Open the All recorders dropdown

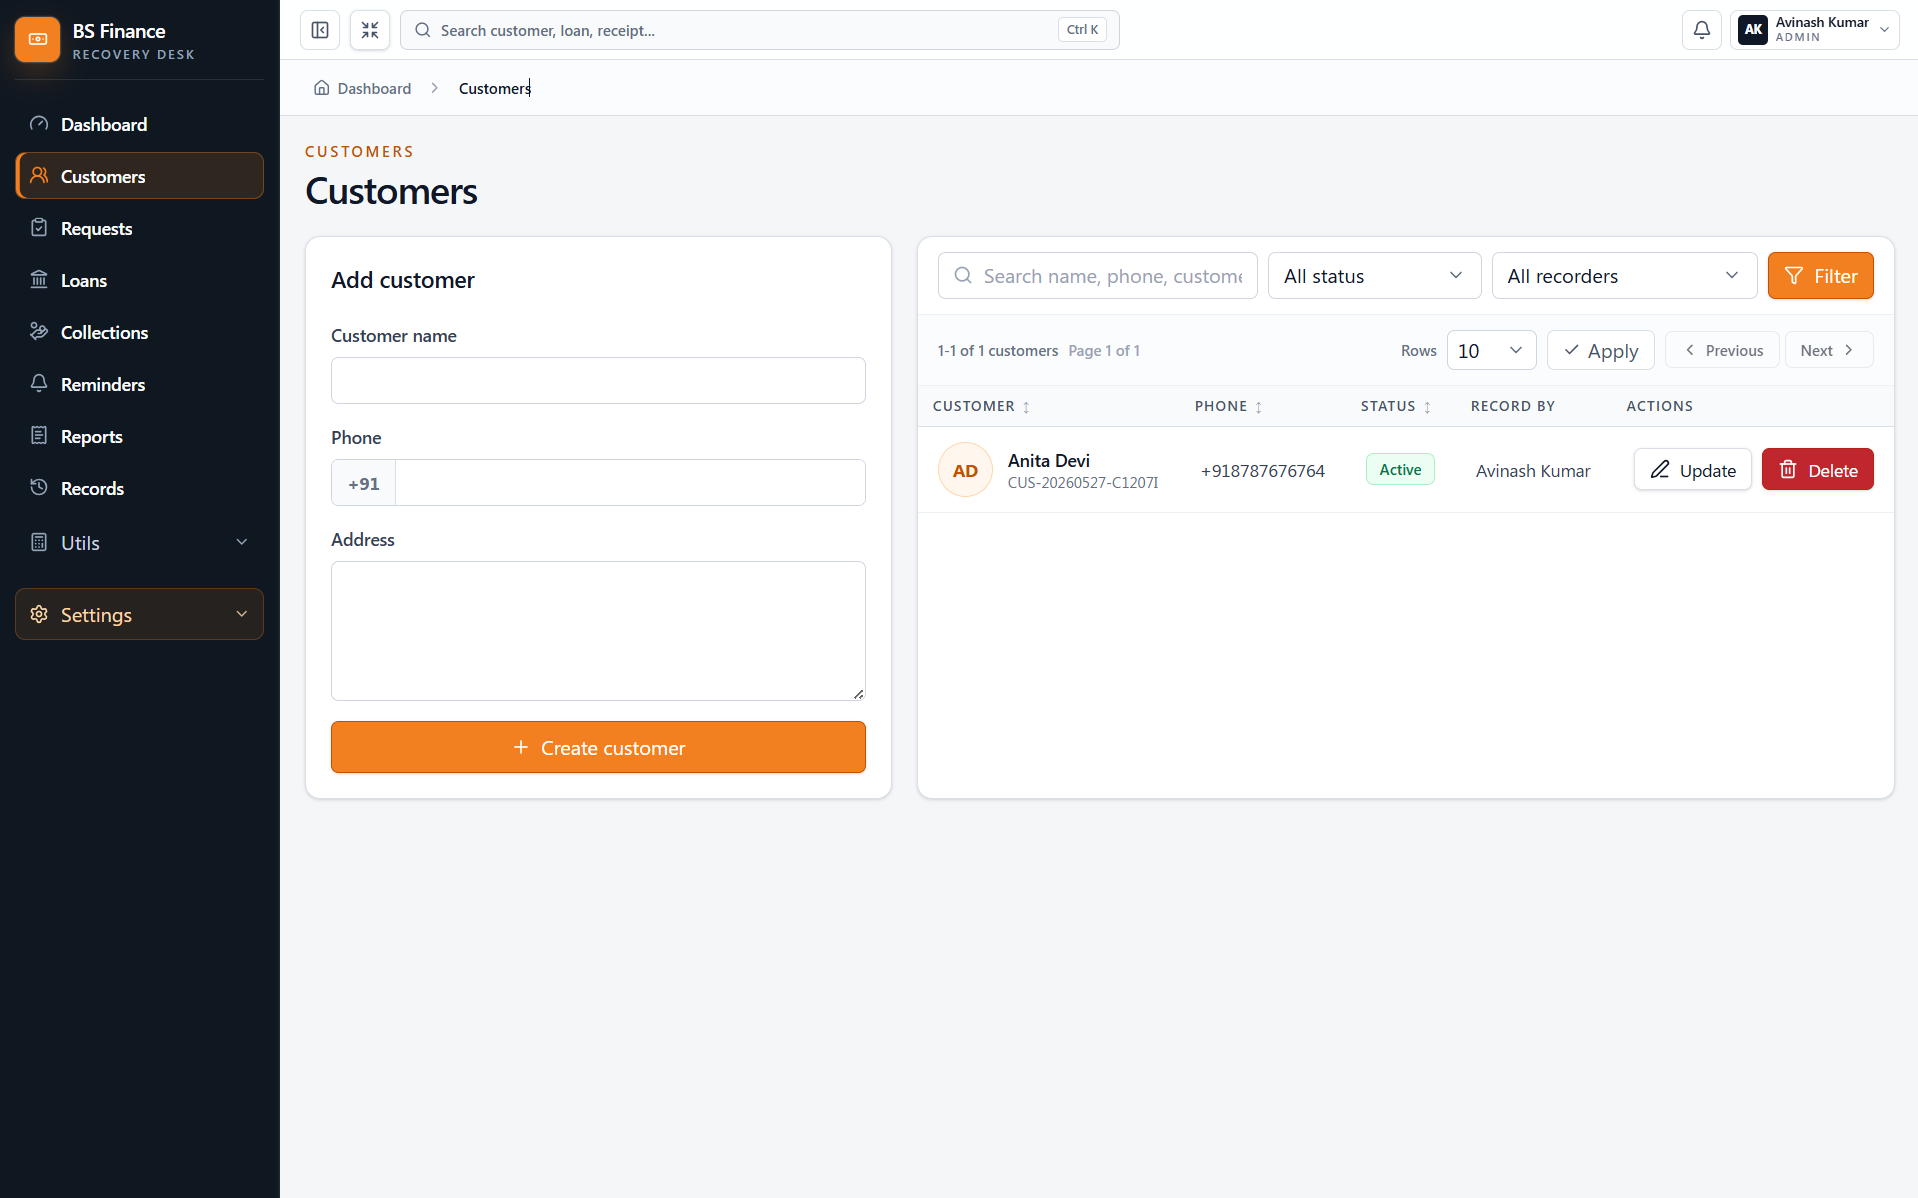1624,276
